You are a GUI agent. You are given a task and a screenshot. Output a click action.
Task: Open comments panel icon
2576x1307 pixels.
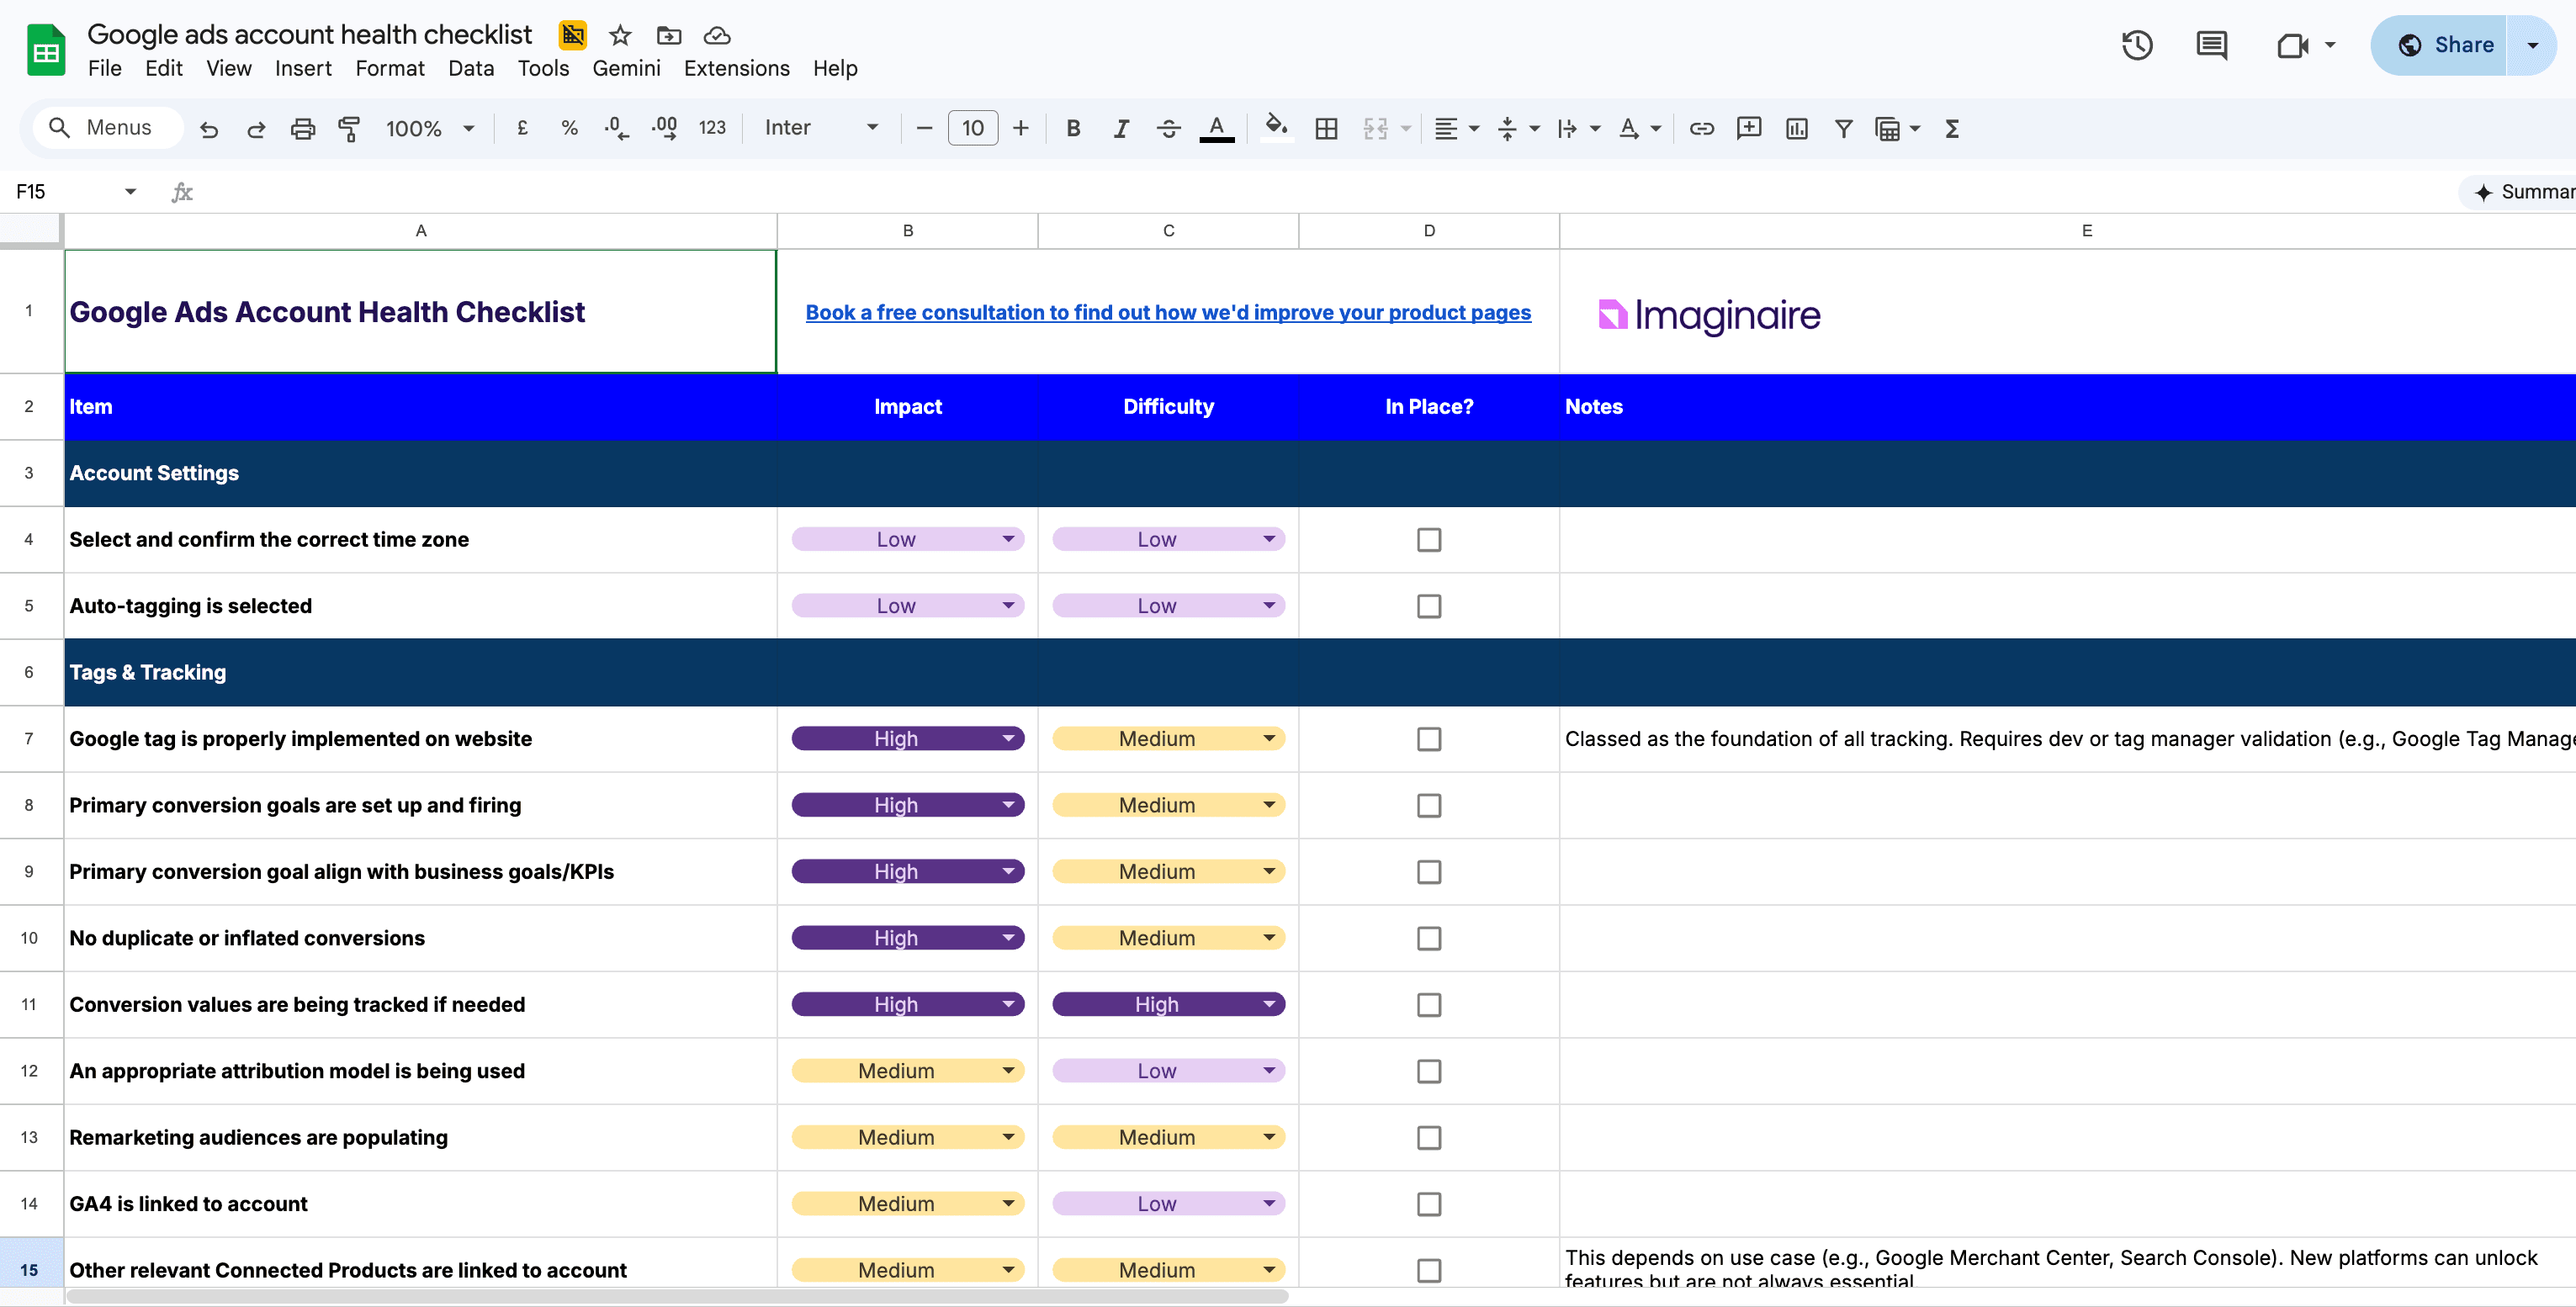[x=2211, y=45]
